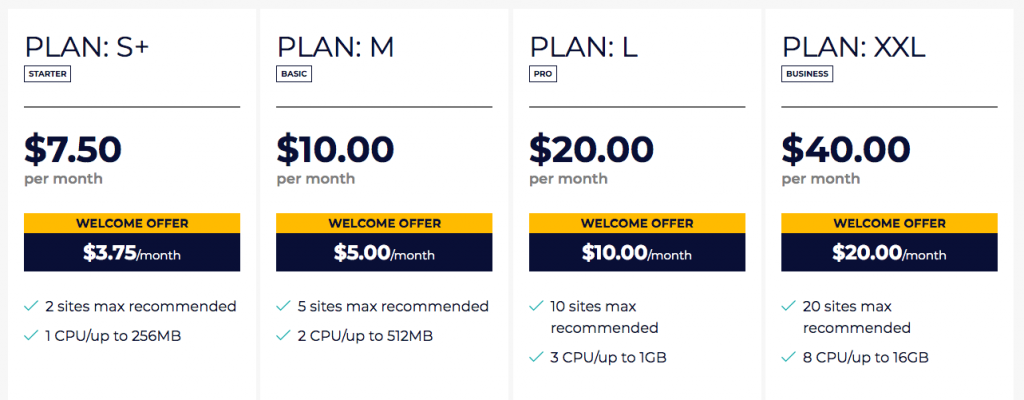The width and height of the screenshot is (1024, 400).
Task: Click the yellow Welcome Offer banner for Plan M
Action: pos(384,223)
